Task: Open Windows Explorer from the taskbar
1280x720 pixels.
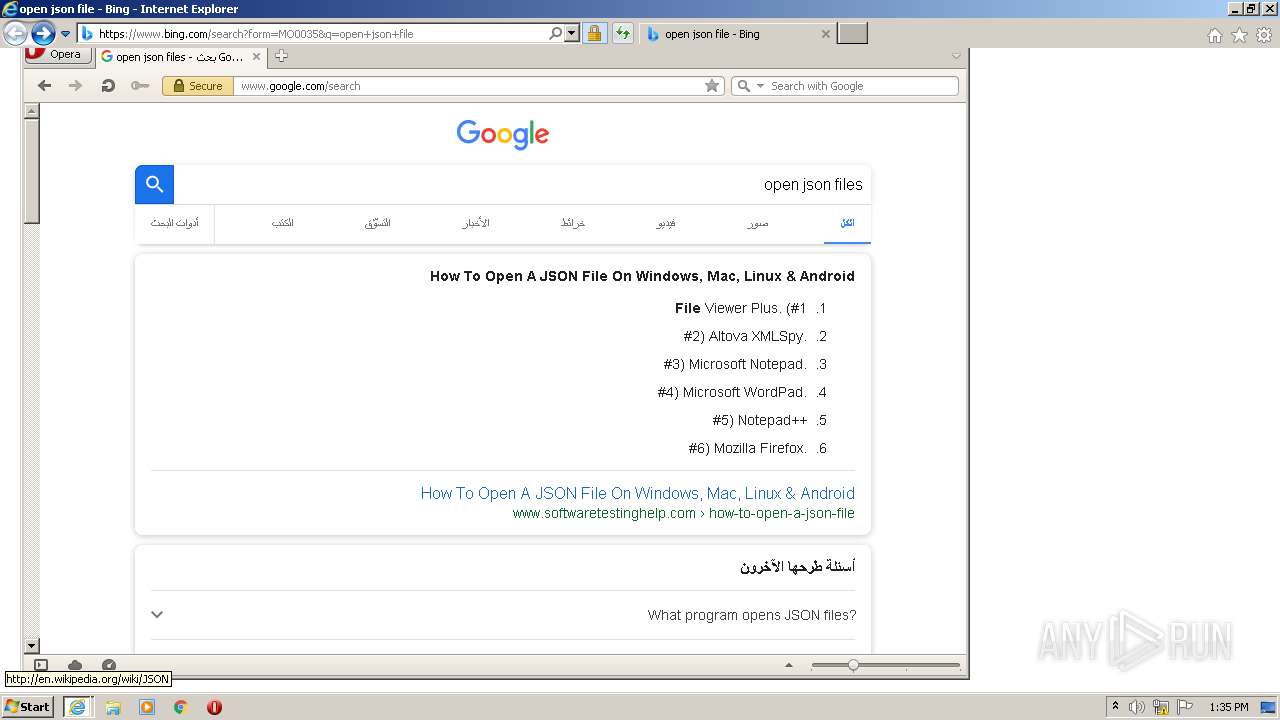Action: coord(113,707)
